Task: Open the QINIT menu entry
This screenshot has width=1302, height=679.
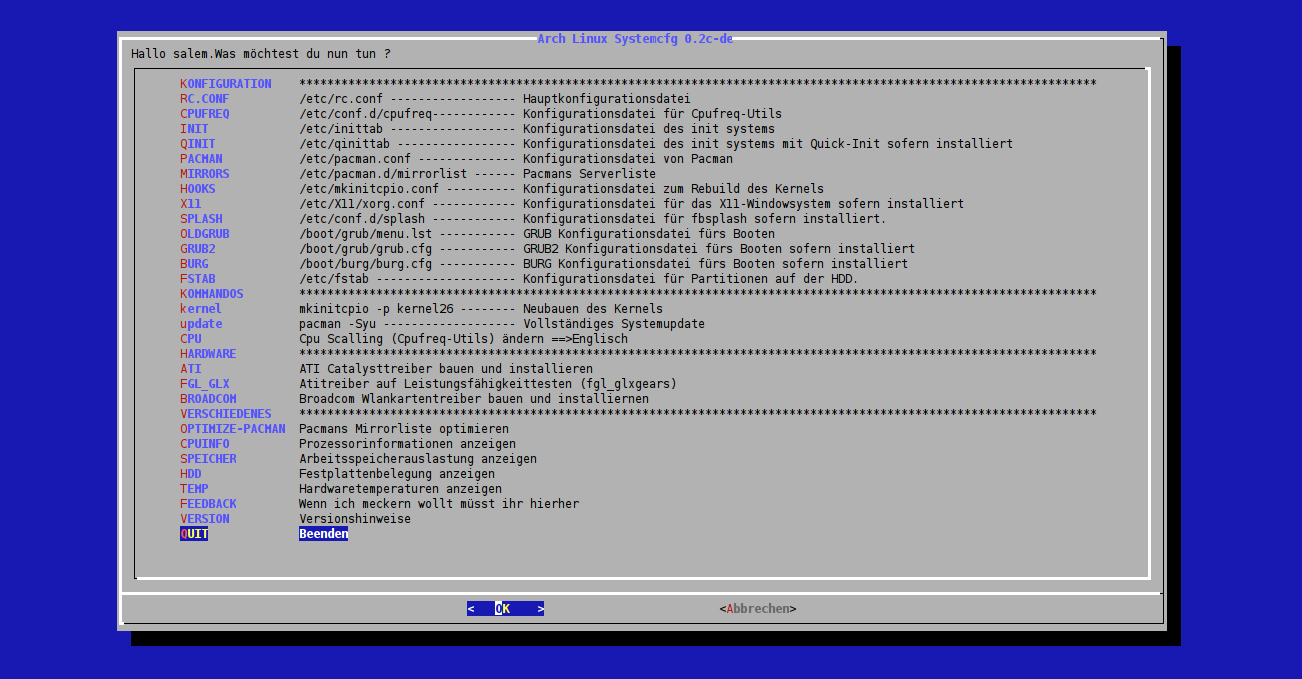Action: coord(197,144)
